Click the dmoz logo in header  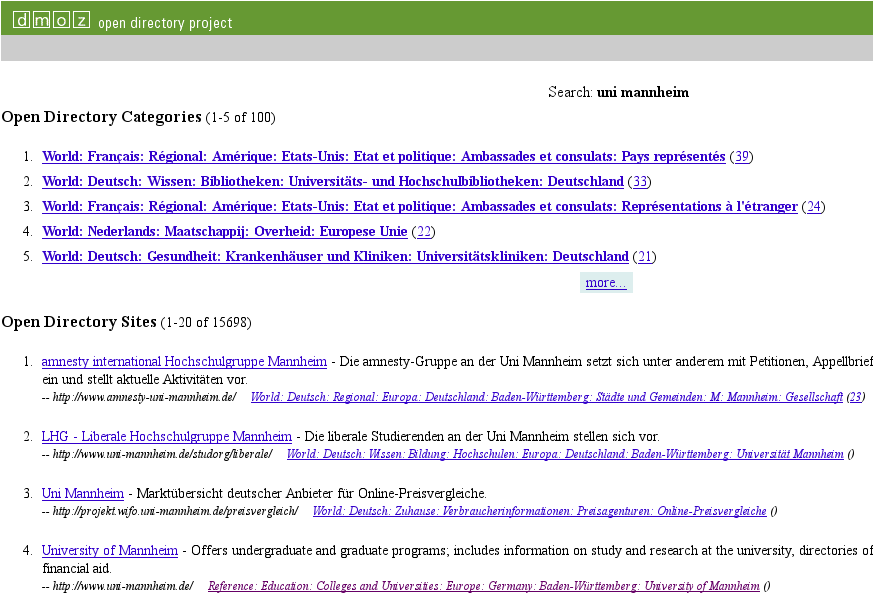click(x=51, y=20)
